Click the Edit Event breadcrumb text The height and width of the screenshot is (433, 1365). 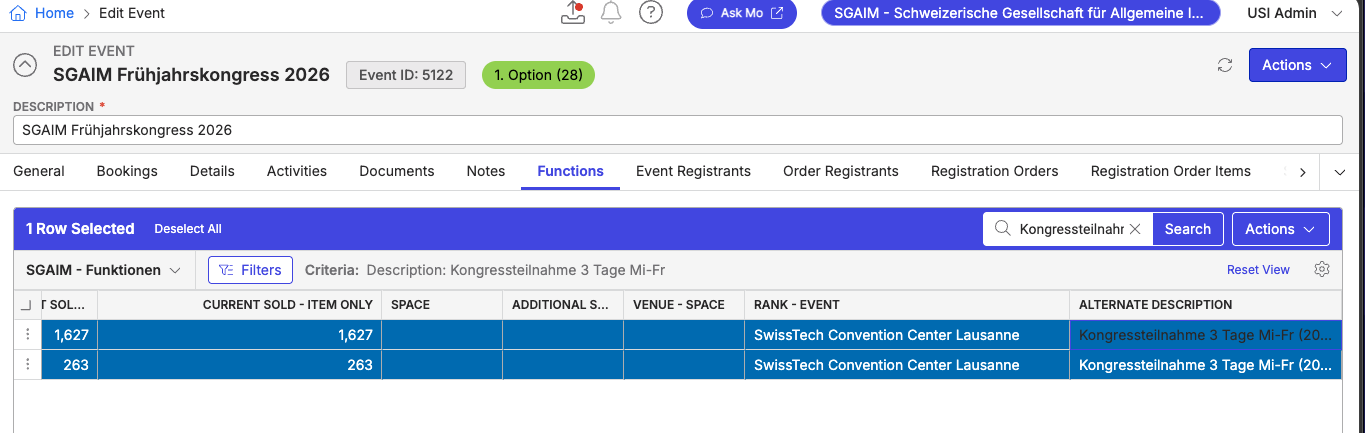pyautogui.click(x=131, y=13)
